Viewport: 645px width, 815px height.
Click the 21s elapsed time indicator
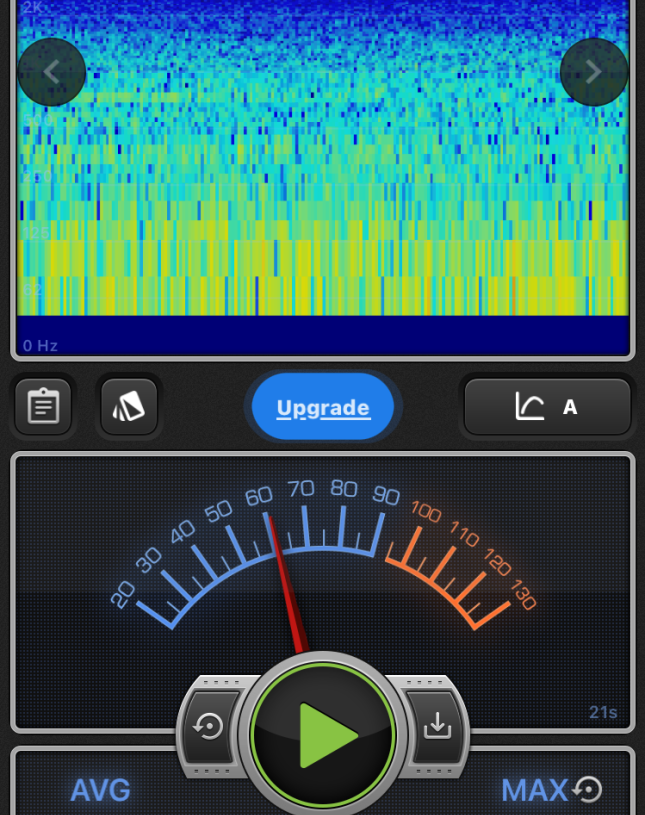point(603,712)
